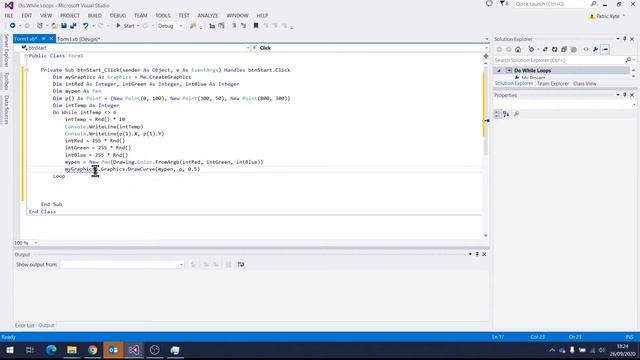Image resolution: width=640 pixels, height=360 pixels.
Task: Open the PROJECT menu
Action: (x=70, y=16)
